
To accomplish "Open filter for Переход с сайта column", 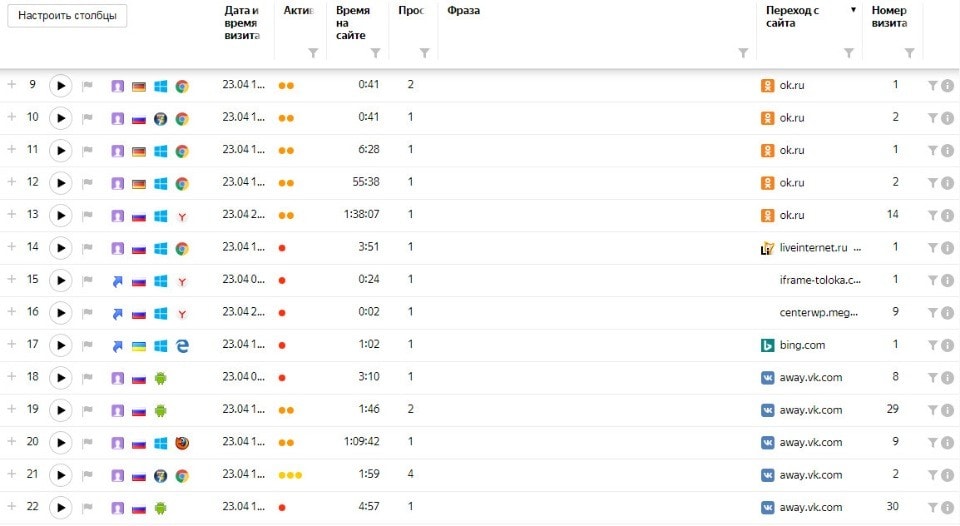I will [849, 52].
